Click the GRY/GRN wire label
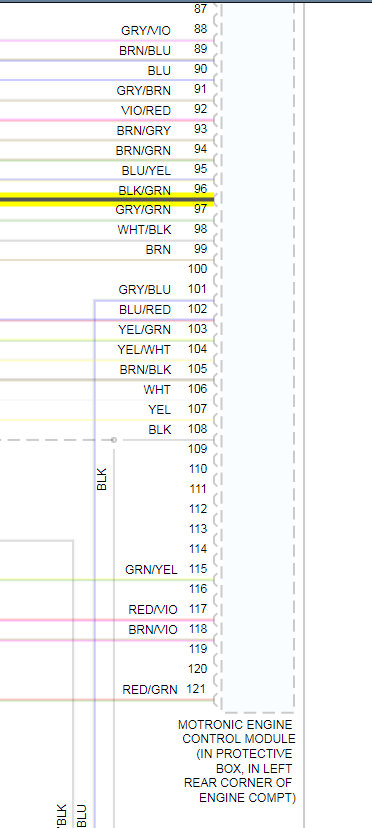Screen dimensions: 372x828 [143, 210]
